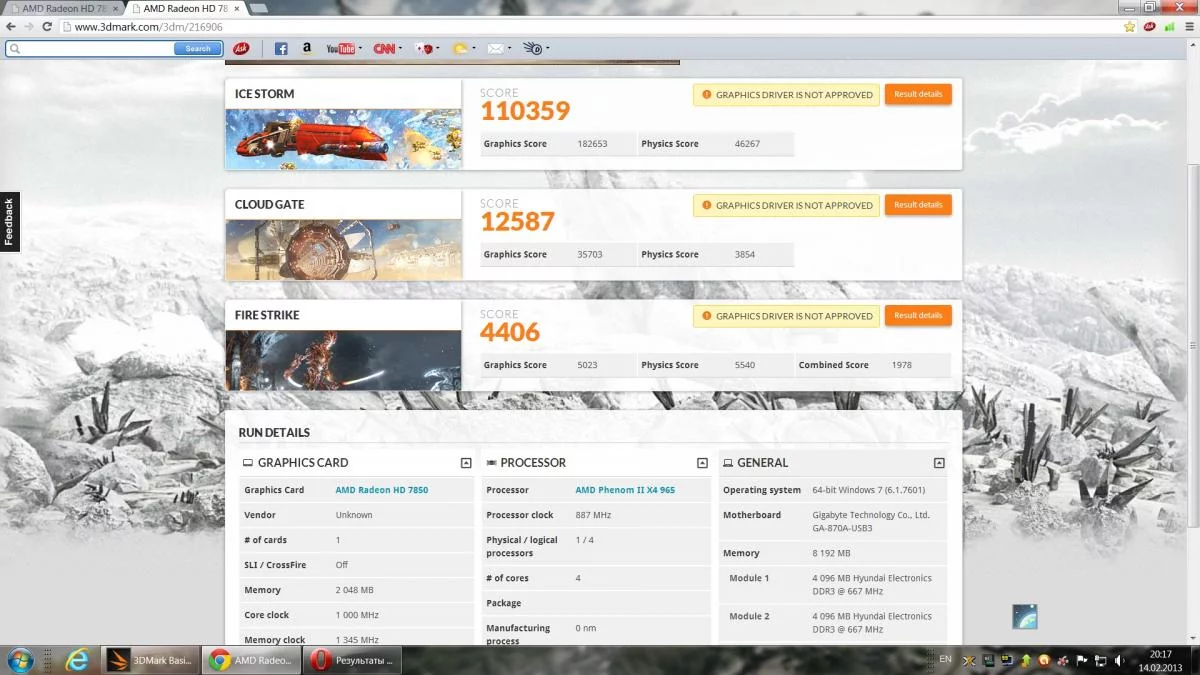Open a new browser tab
Image resolution: width=1200 pixels, height=675 pixels.
pos(258,8)
